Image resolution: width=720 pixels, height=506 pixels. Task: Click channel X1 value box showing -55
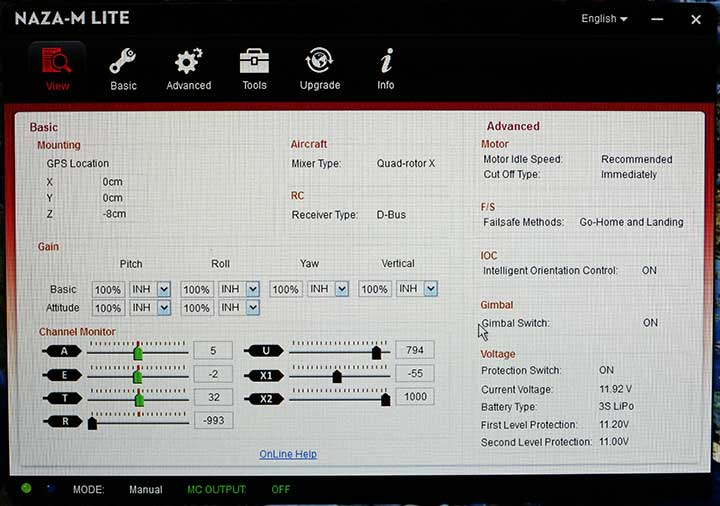click(415, 373)
